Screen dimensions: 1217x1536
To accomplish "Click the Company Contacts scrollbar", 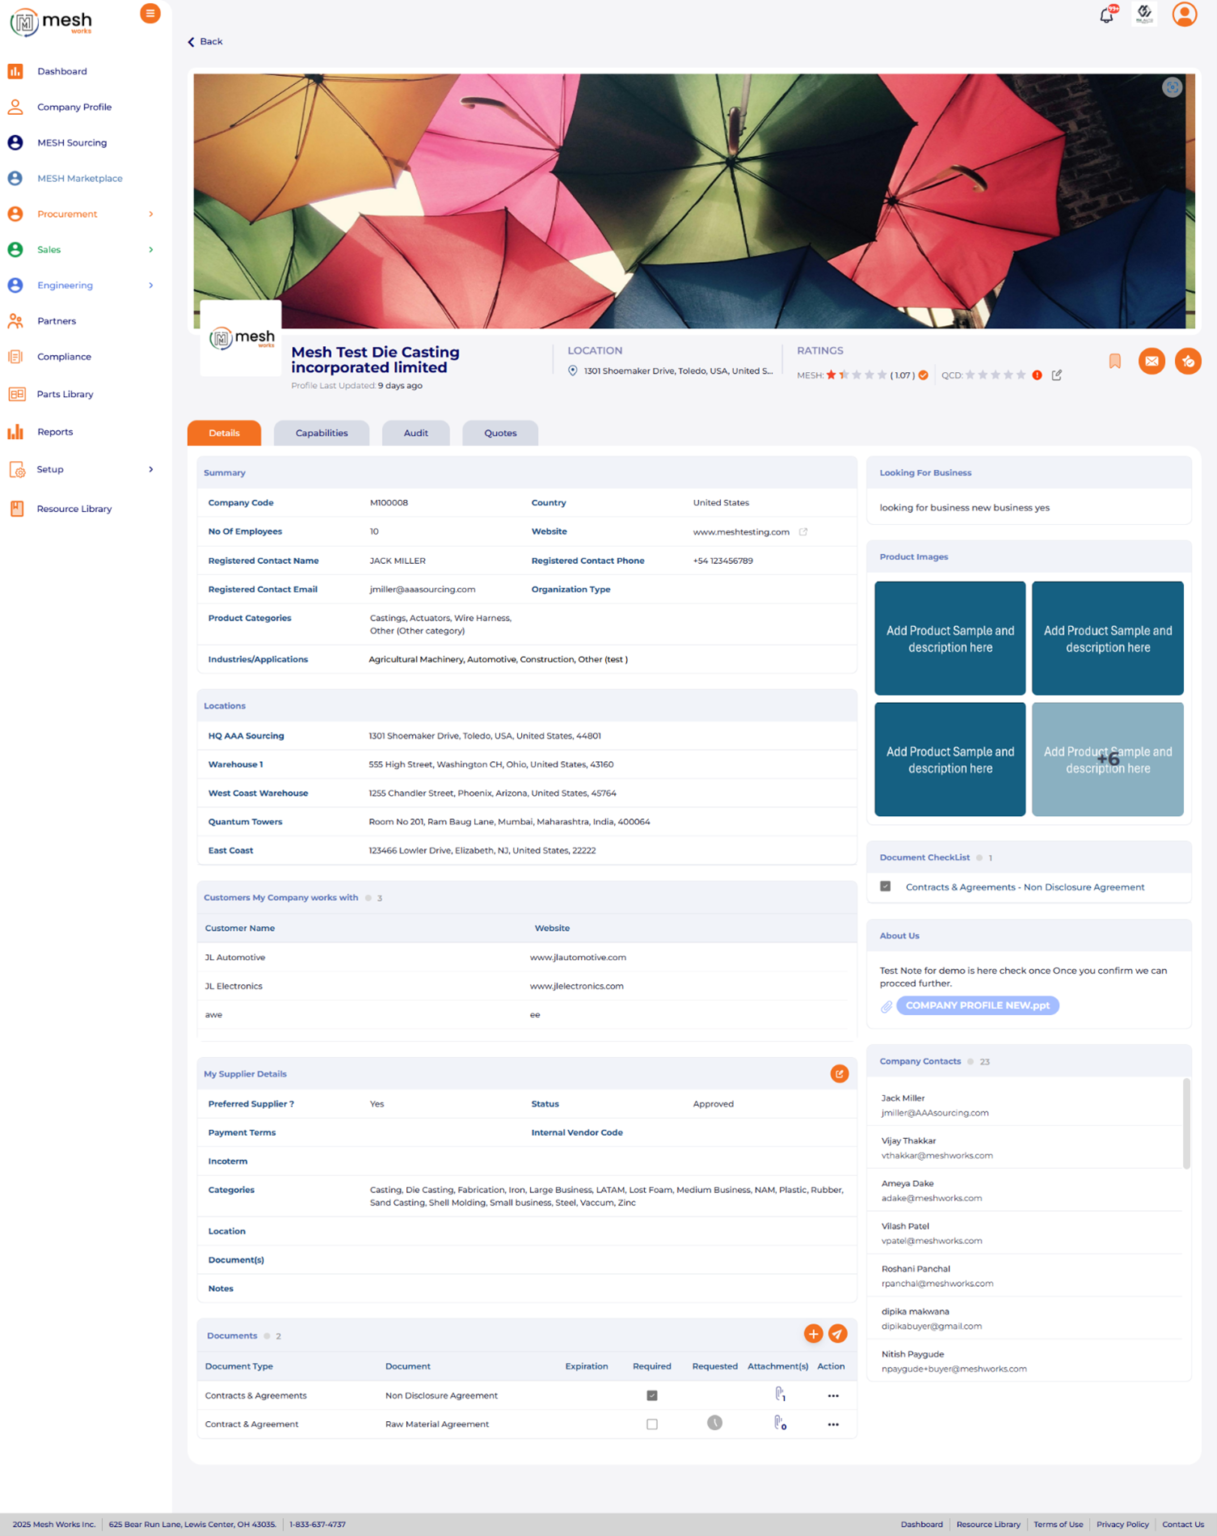I will 1187,1123.
